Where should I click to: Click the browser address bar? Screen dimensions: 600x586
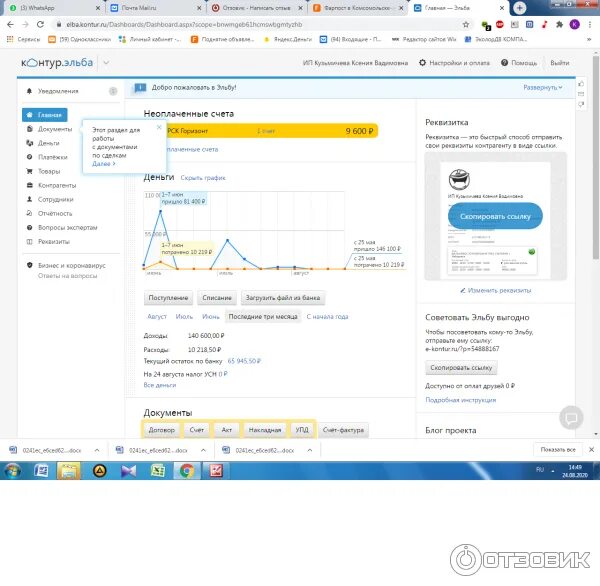(x=256, y=24)
